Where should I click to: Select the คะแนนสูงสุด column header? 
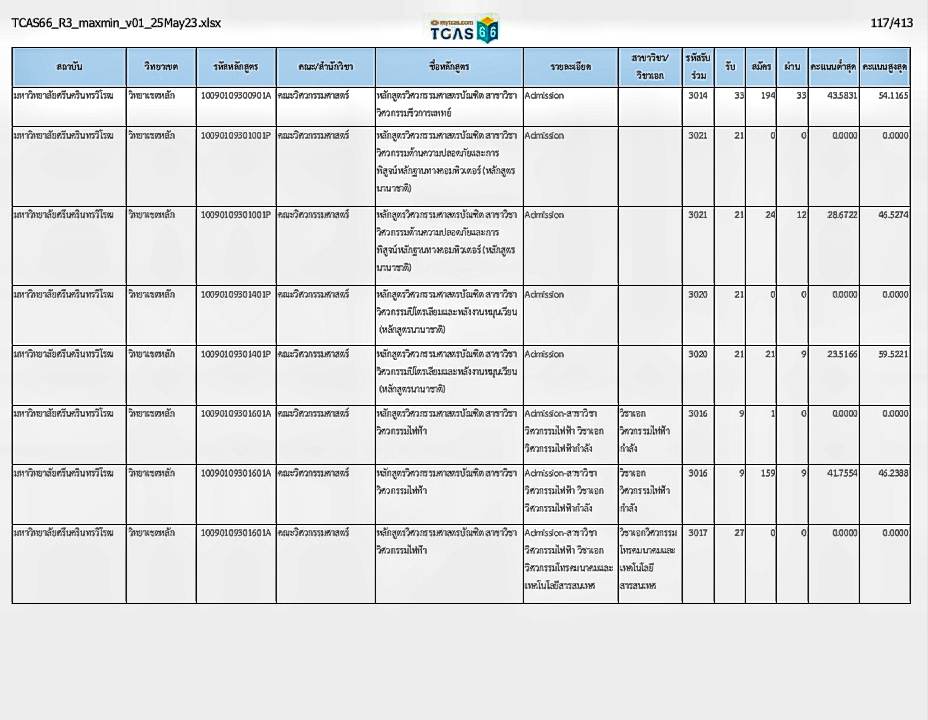coord(884,67)
